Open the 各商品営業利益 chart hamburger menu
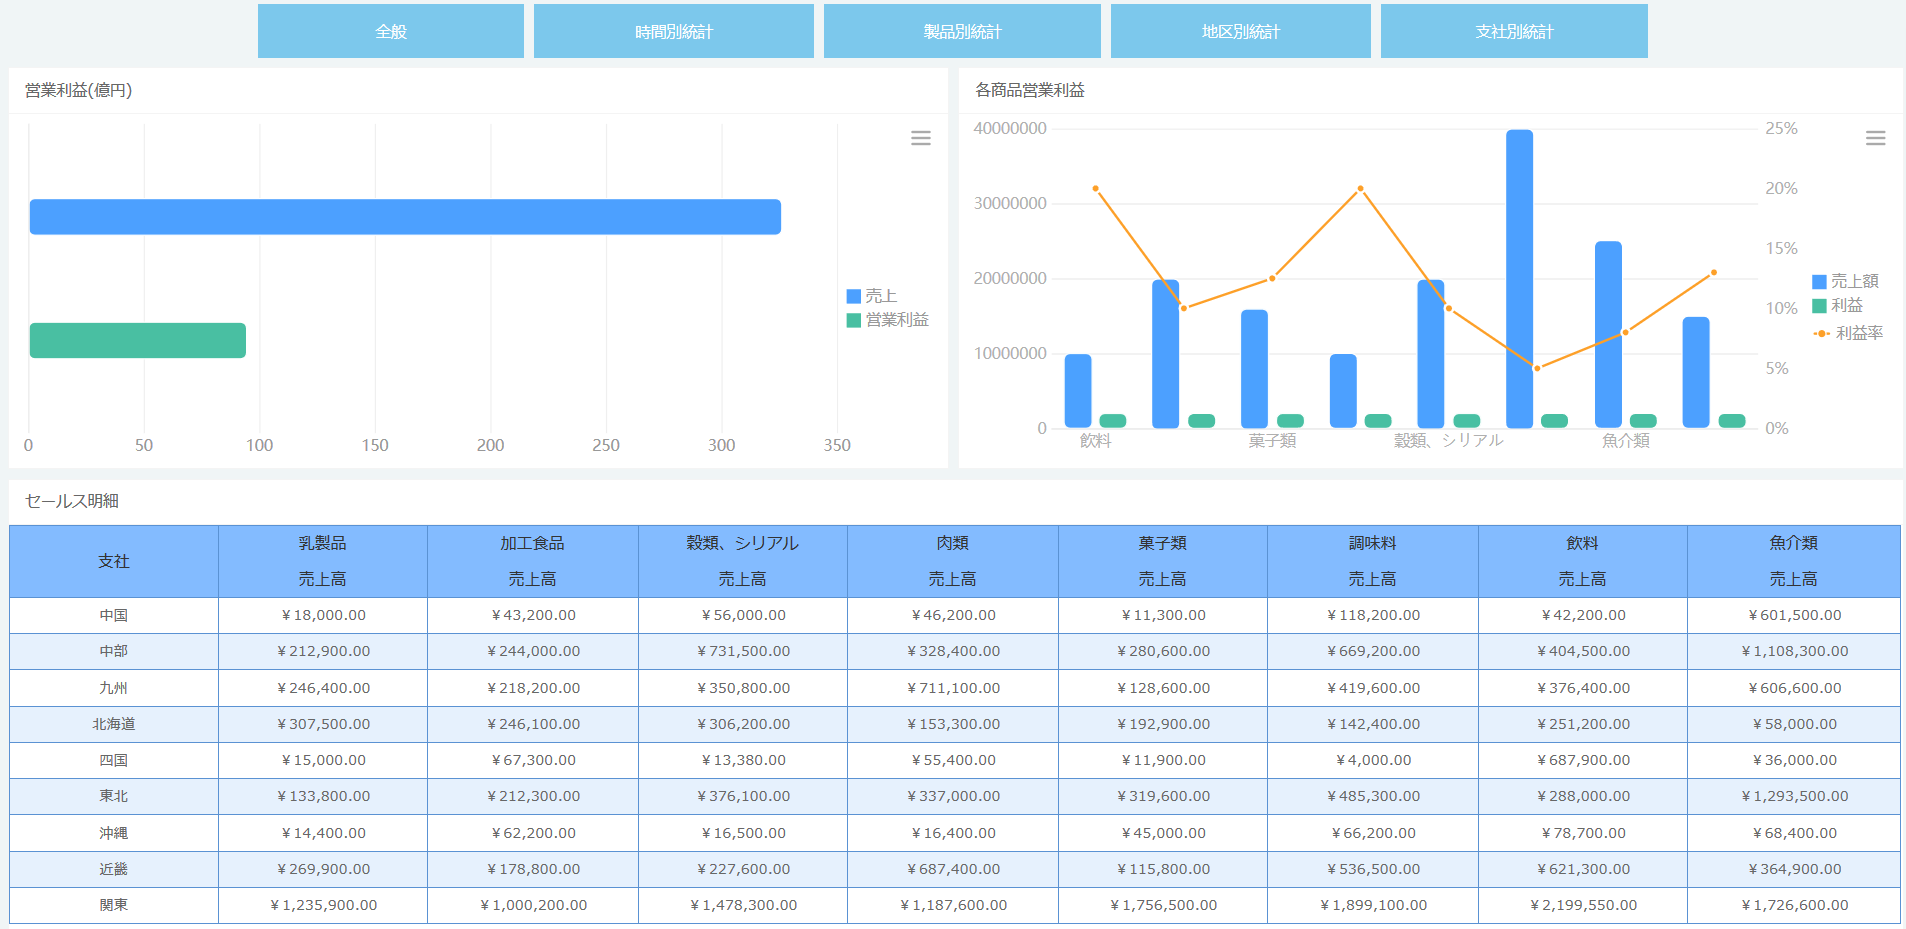Screen dimensions: 1906x929 (1876, 138)
